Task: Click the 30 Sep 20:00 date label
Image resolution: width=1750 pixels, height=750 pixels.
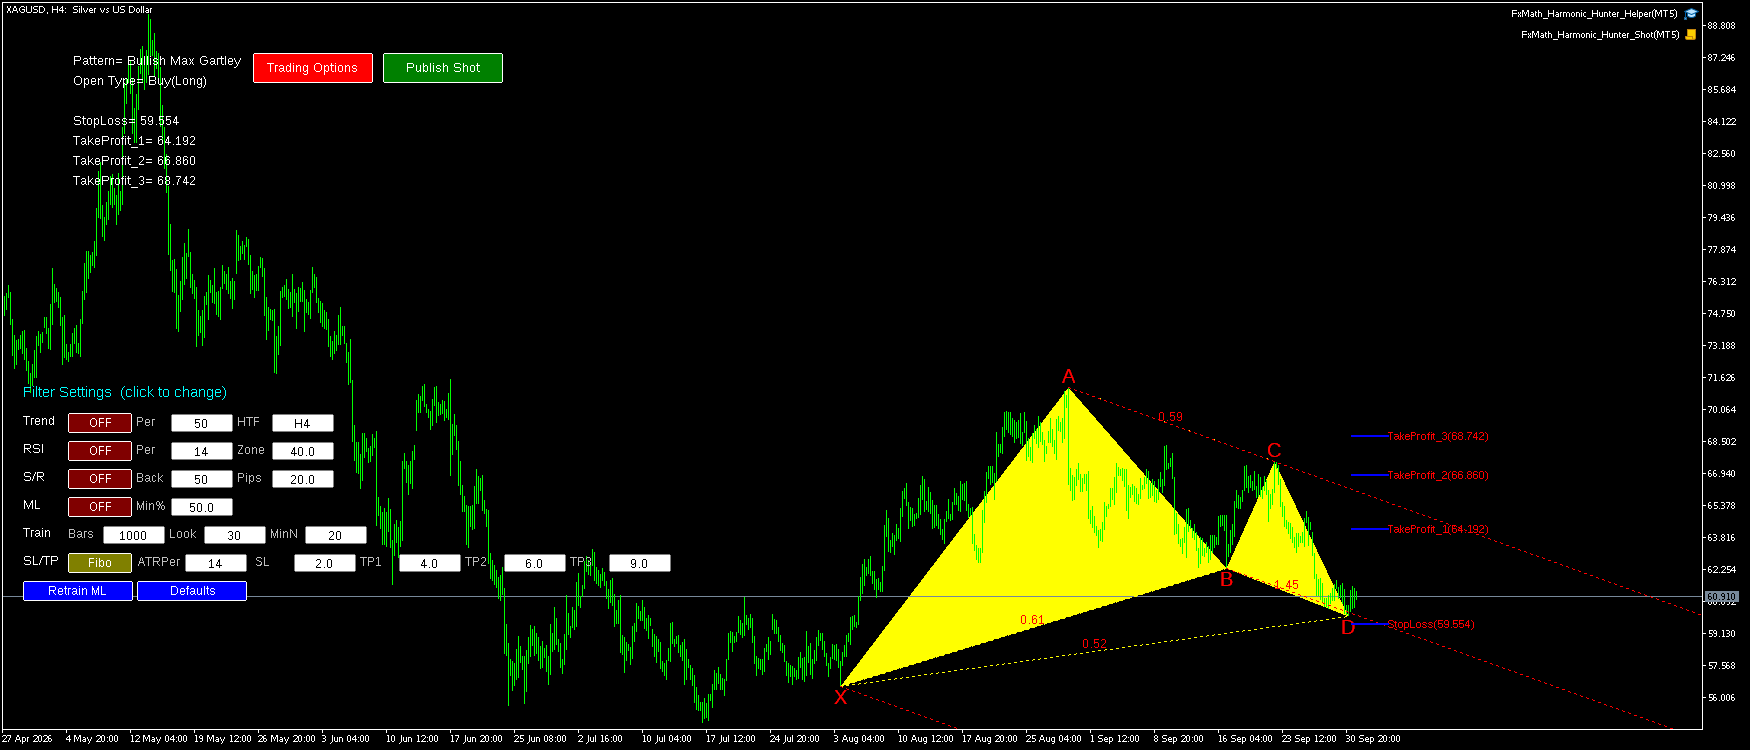Action: click(1373, 739)
